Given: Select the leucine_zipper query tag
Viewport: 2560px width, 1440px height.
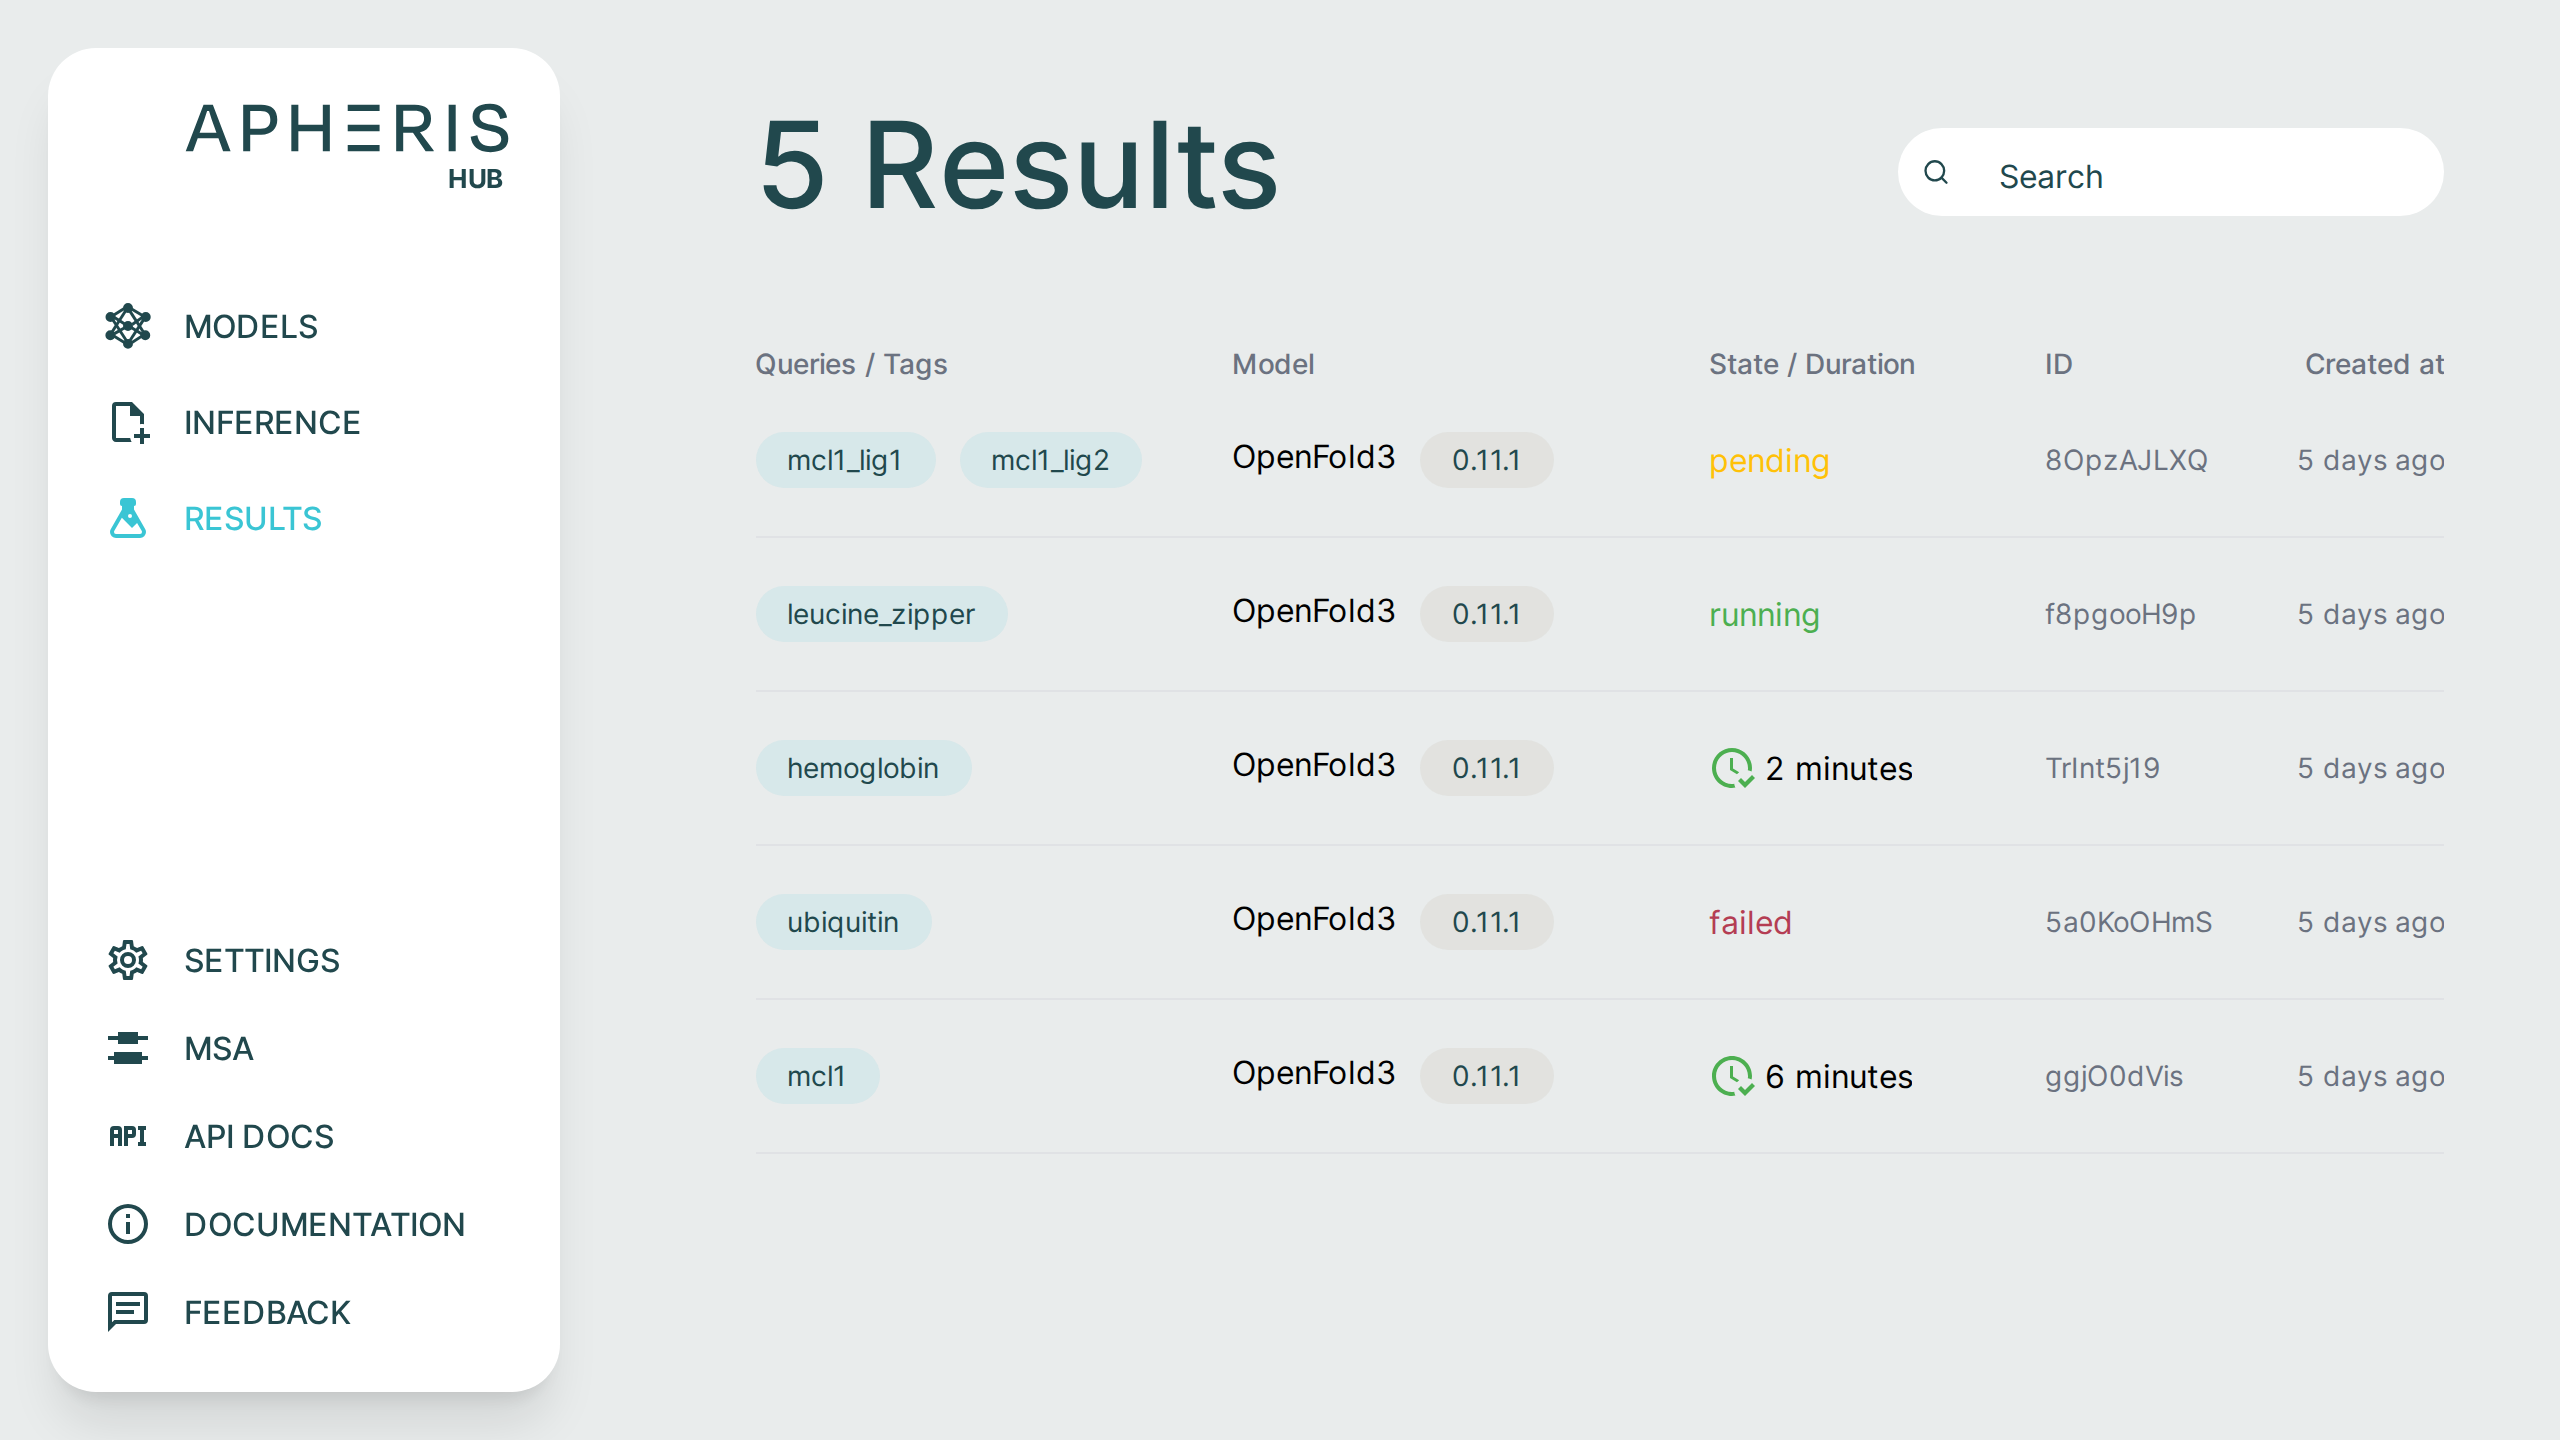Looking at the screenshot, I should click(x=881, y=614).
